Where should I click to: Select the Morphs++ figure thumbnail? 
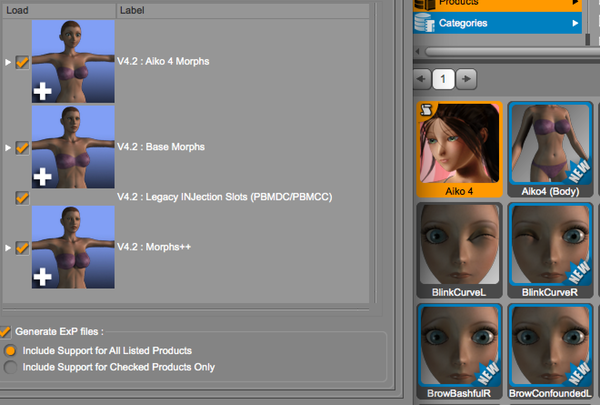(73, 247)
